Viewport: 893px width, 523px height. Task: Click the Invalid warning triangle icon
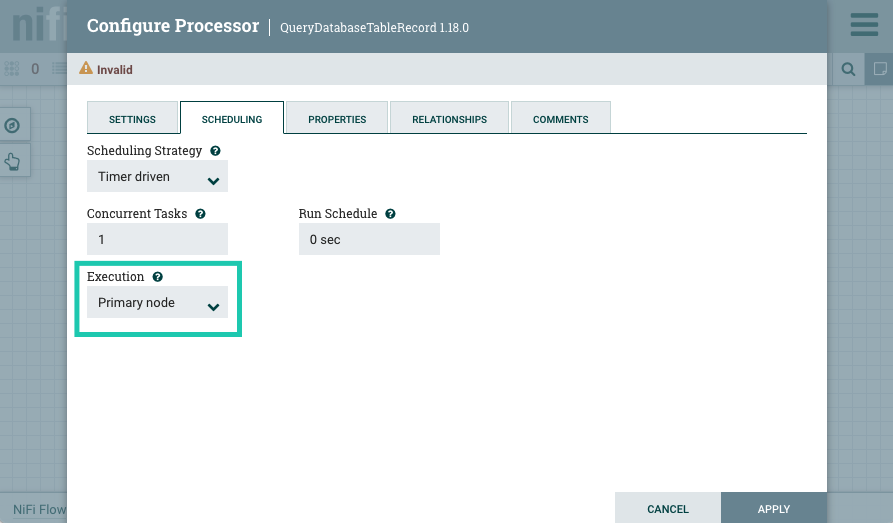(87, 69)
